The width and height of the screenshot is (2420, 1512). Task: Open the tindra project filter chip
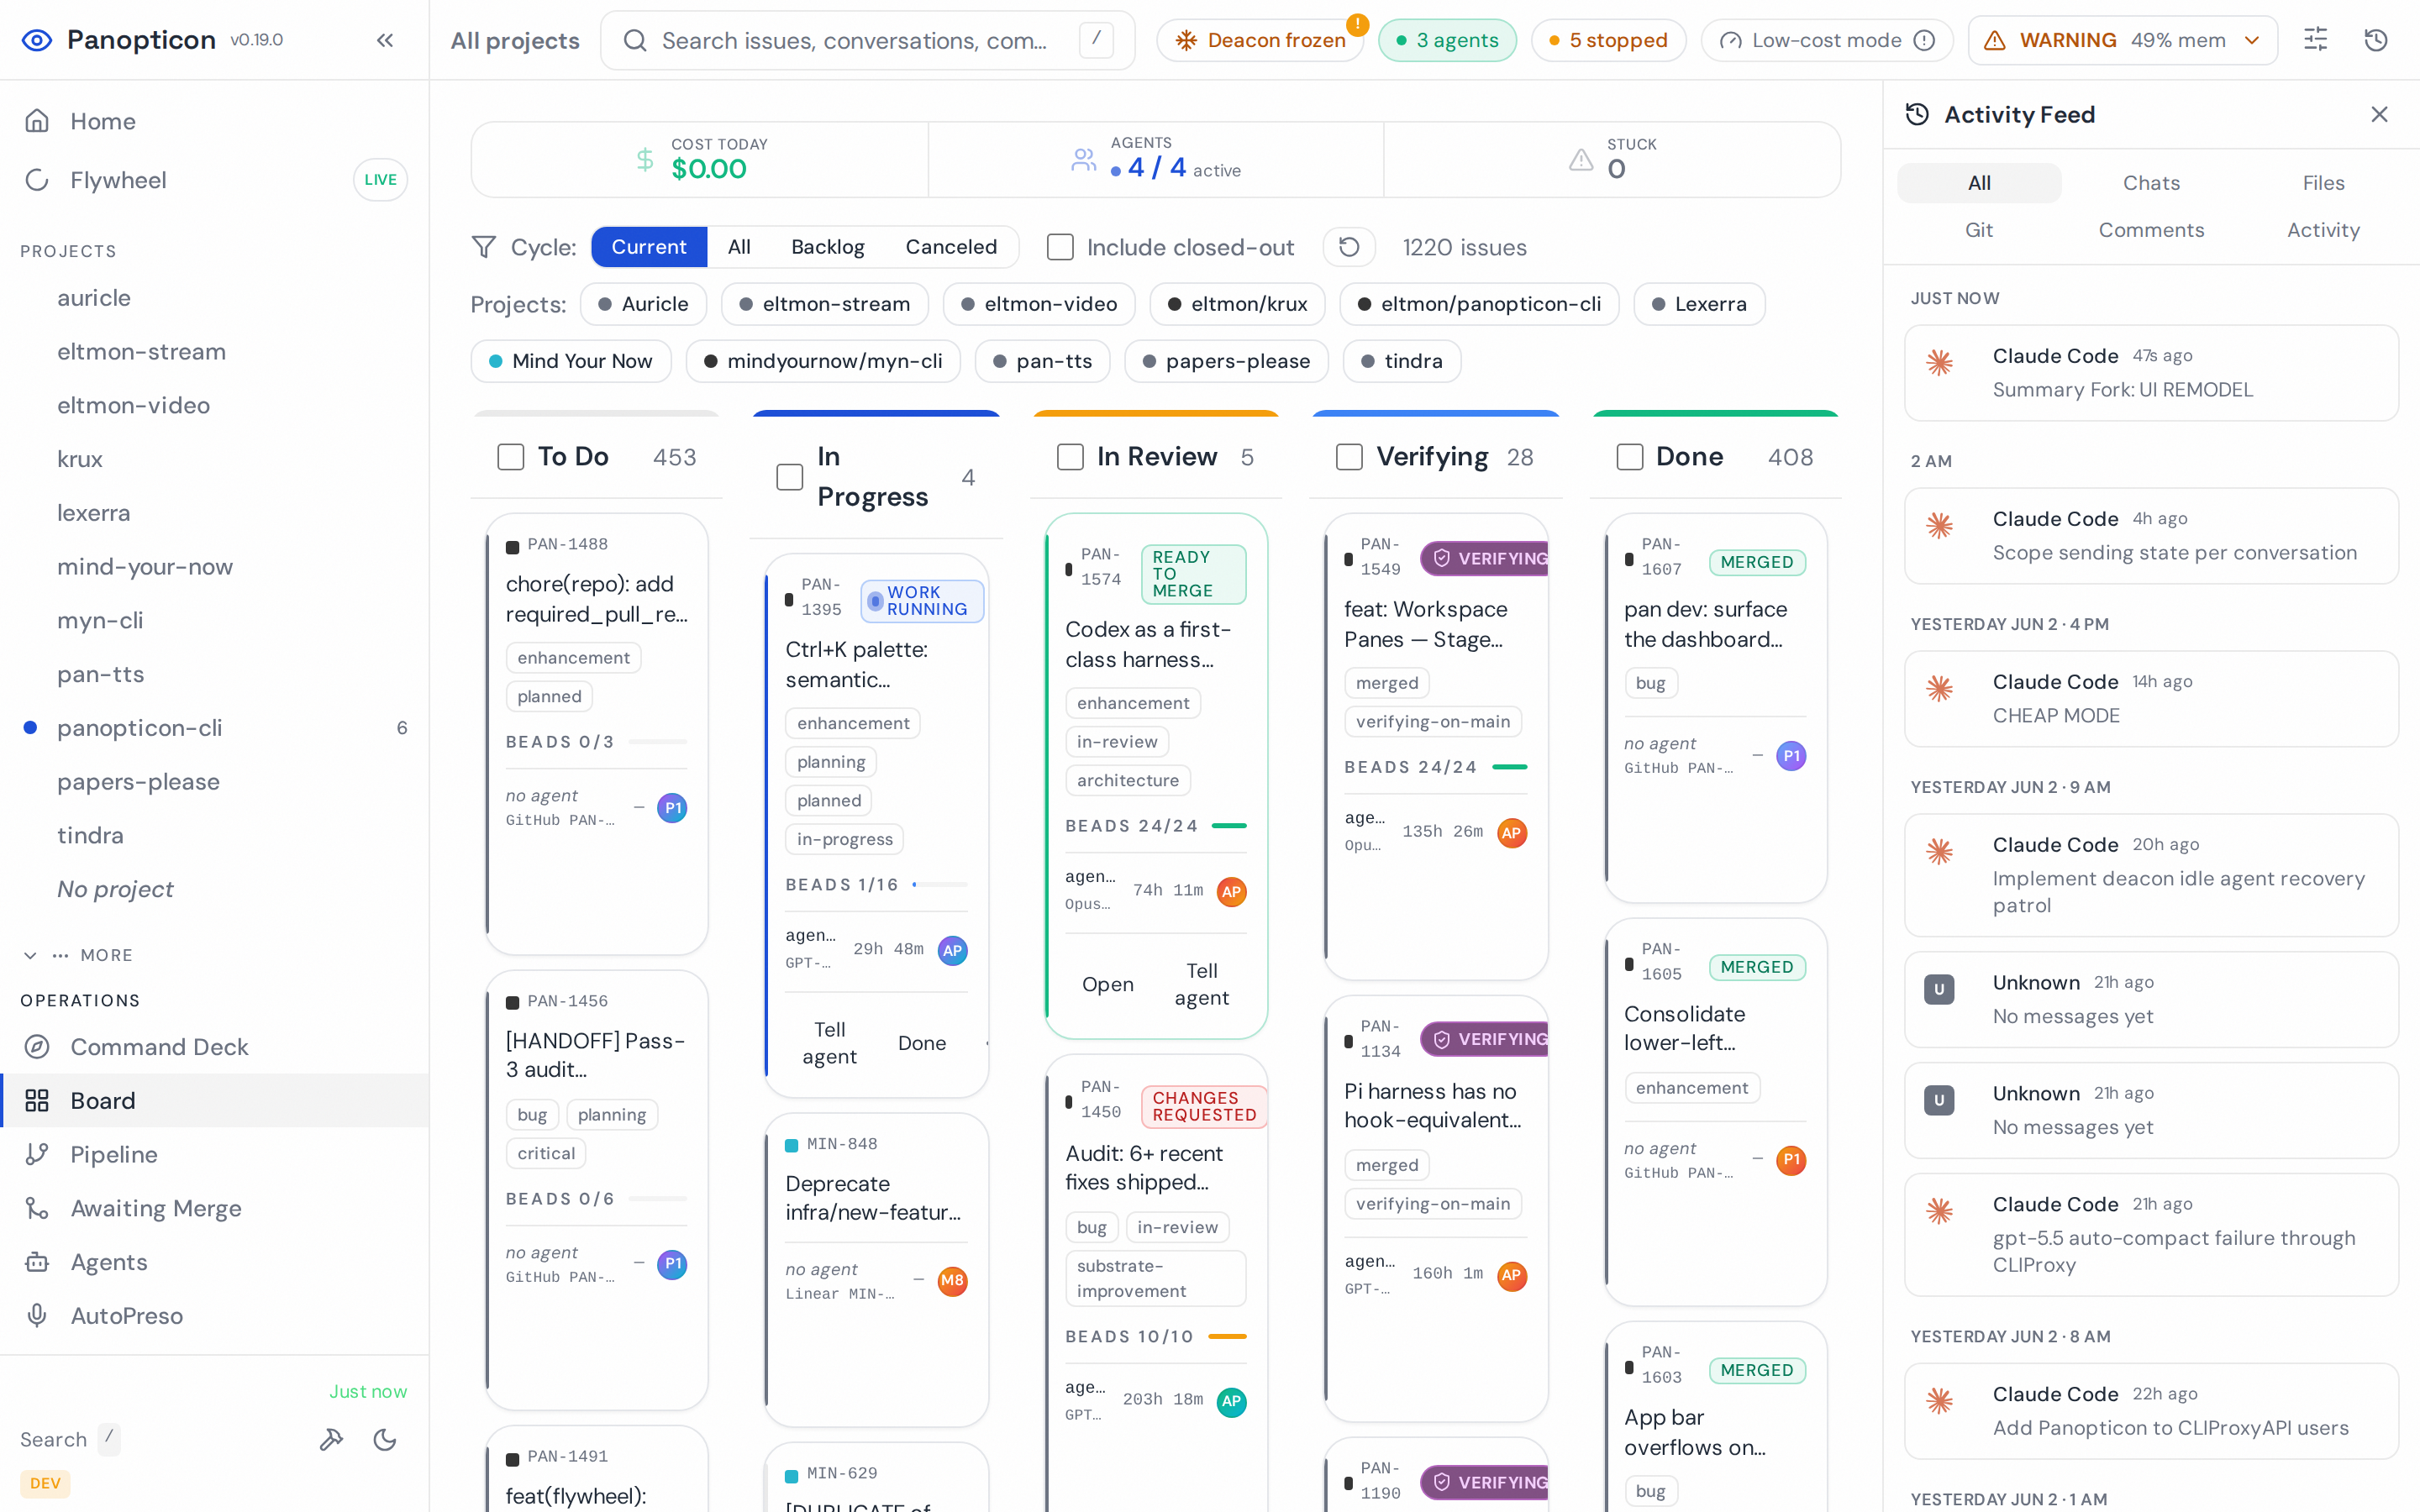click(1401, 361)
